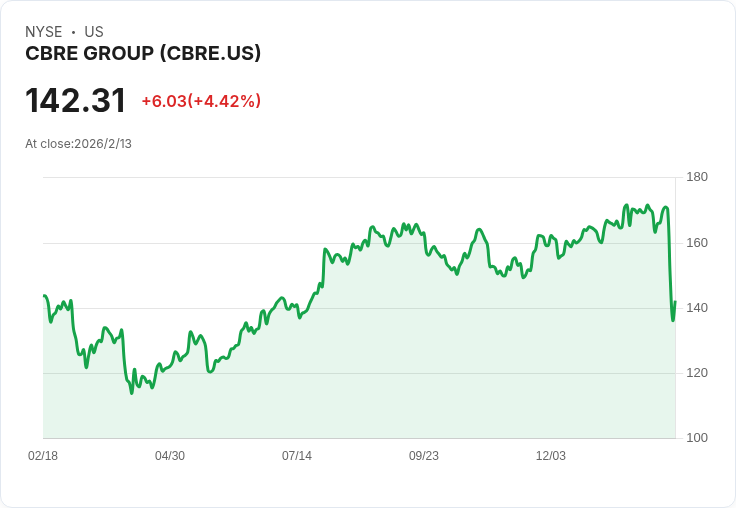Screen dimensions: 736x508
Task: Click the At close date text
Action: [78, 143]
